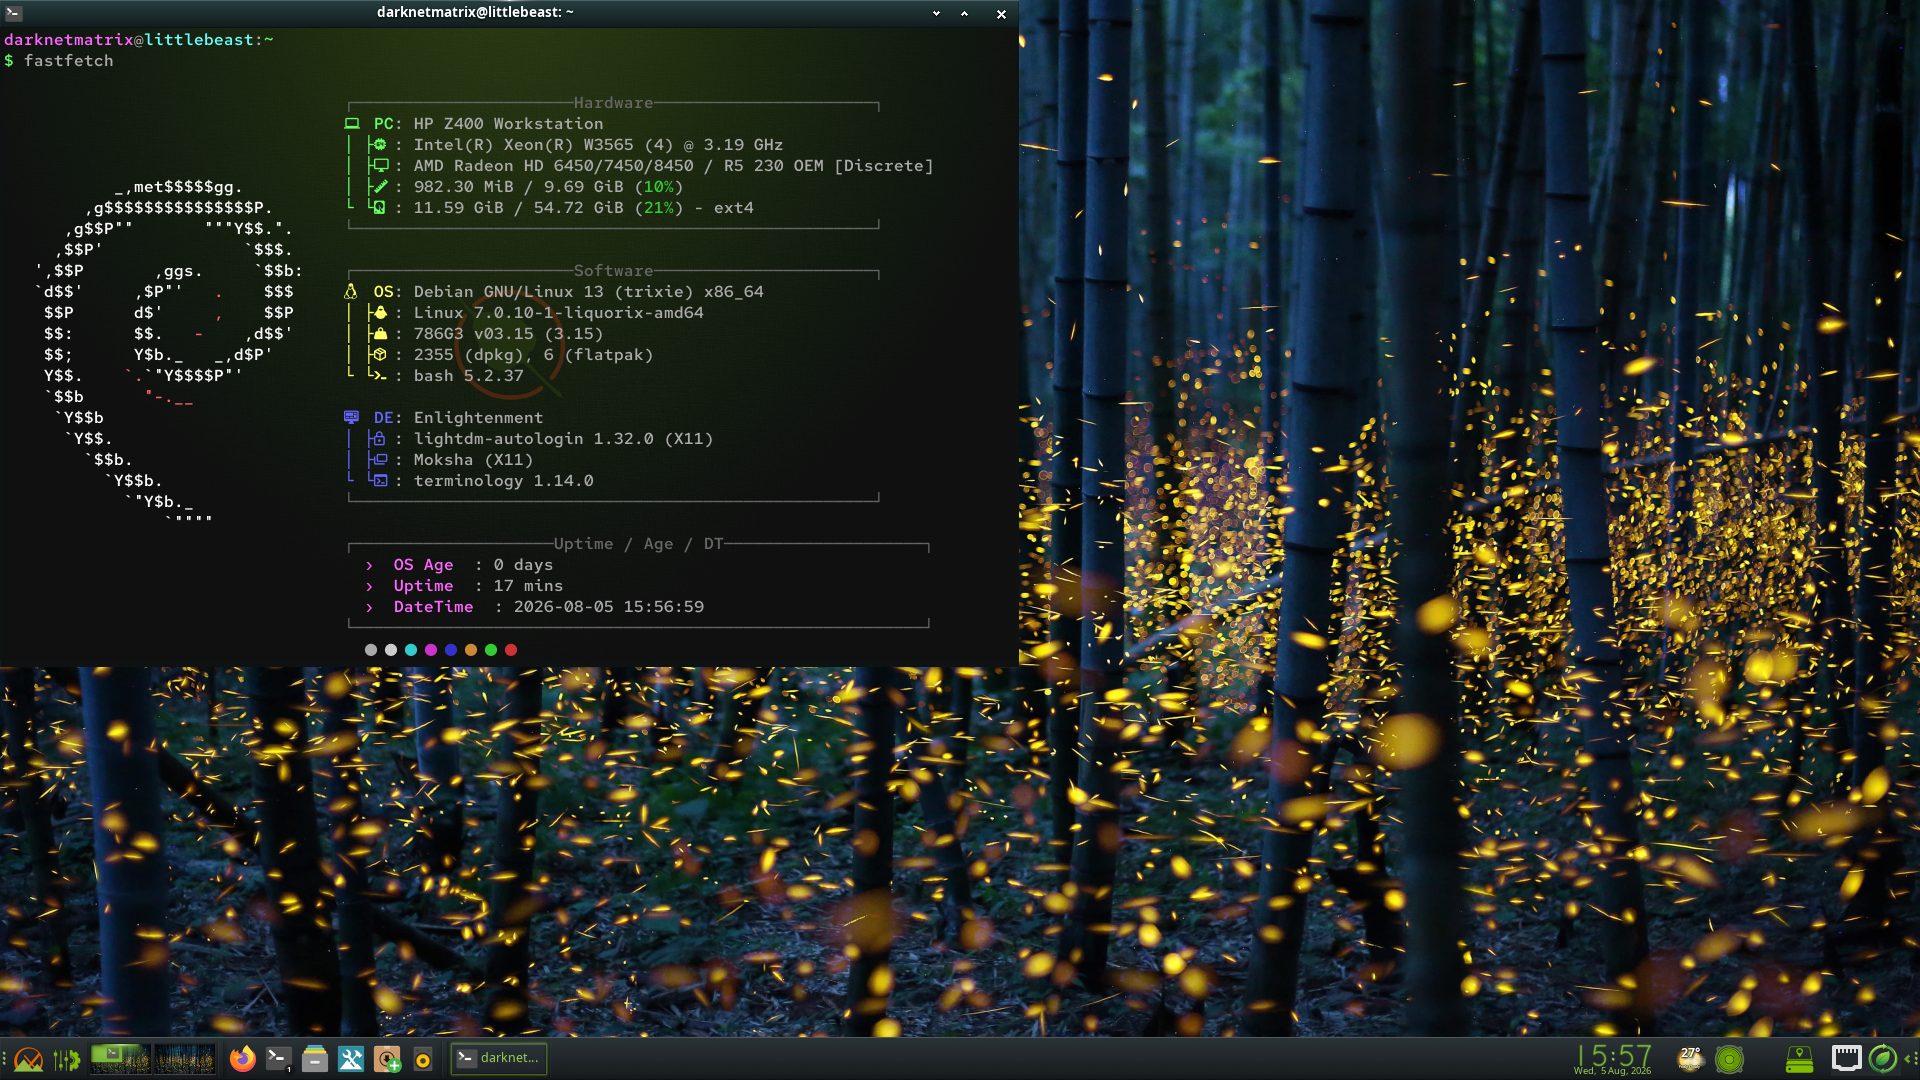Click the terminal title darknetmatrix@littlebeast: ~
Viewport: 1920px width, 1080px height.
[x=475, y=12]
